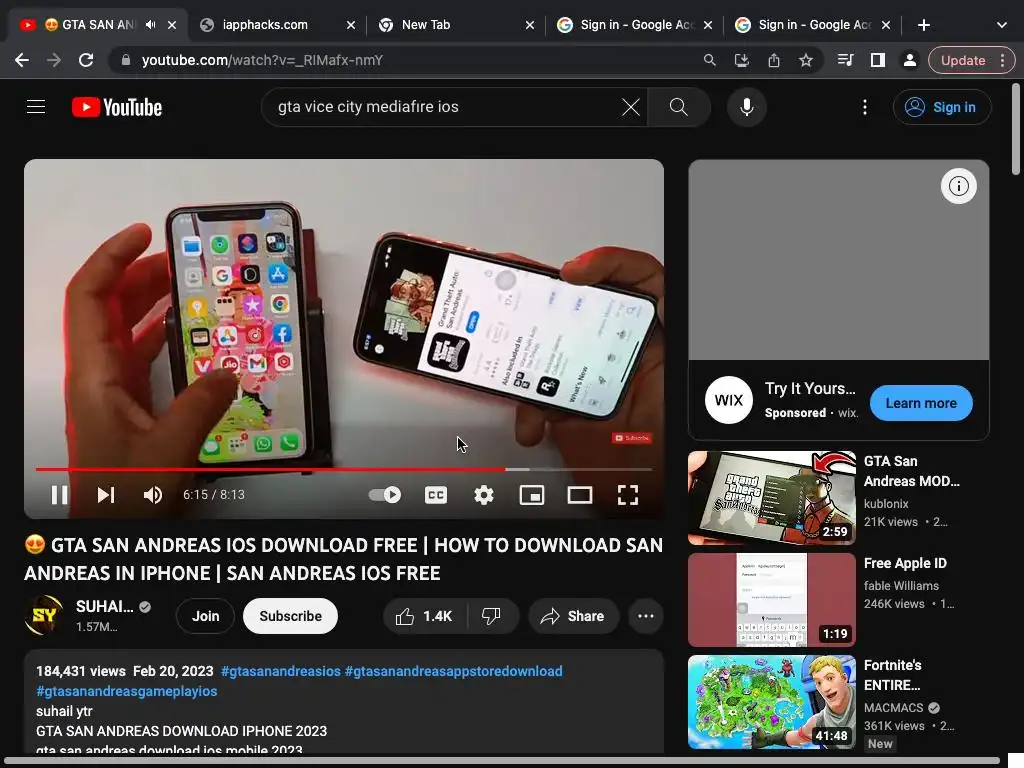Click the page vertical scrollbar

(x=1016, y=129)
